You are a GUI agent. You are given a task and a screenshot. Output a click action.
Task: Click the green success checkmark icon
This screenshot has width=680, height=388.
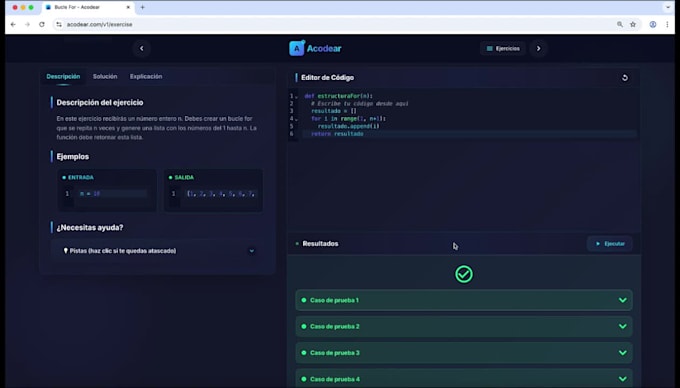[464, 274]
